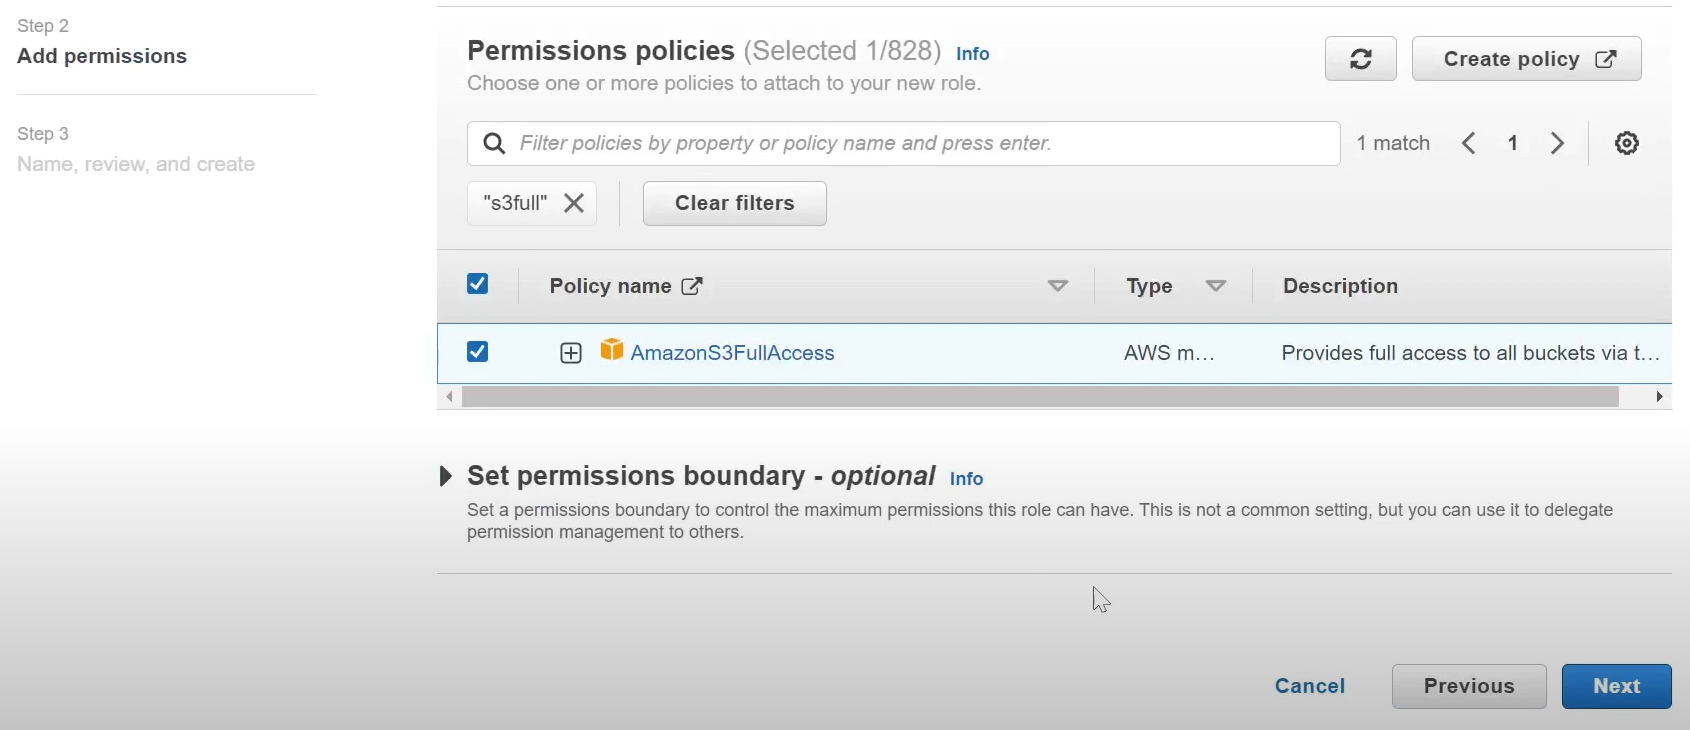Select Step 3 Name, review, and create
Image resolution: width=1690 pixels, height=730 pixels.
136,164
